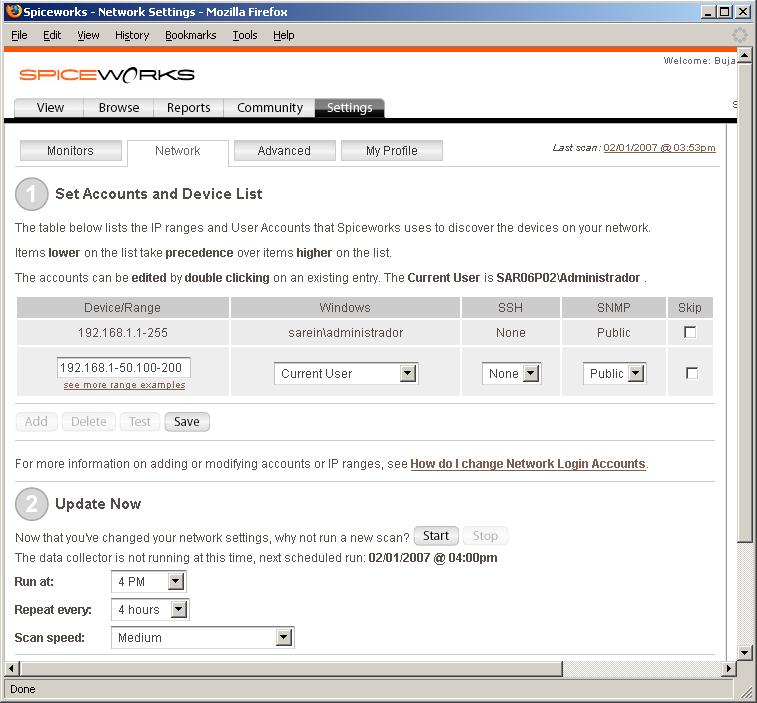Minimize the Firefox window
The height and width of the screenshot is (703, 757).
(x=708, y=12)
